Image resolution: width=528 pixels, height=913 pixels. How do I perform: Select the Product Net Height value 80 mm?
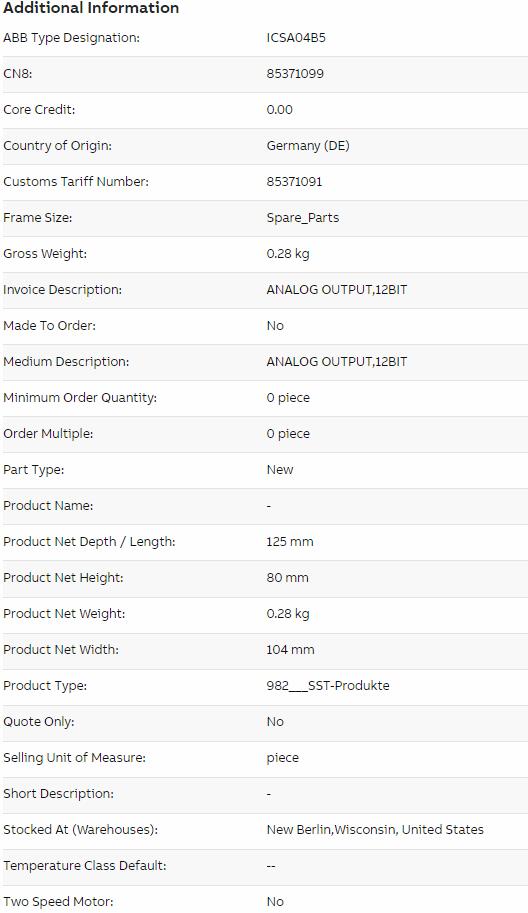pos(288,578)
